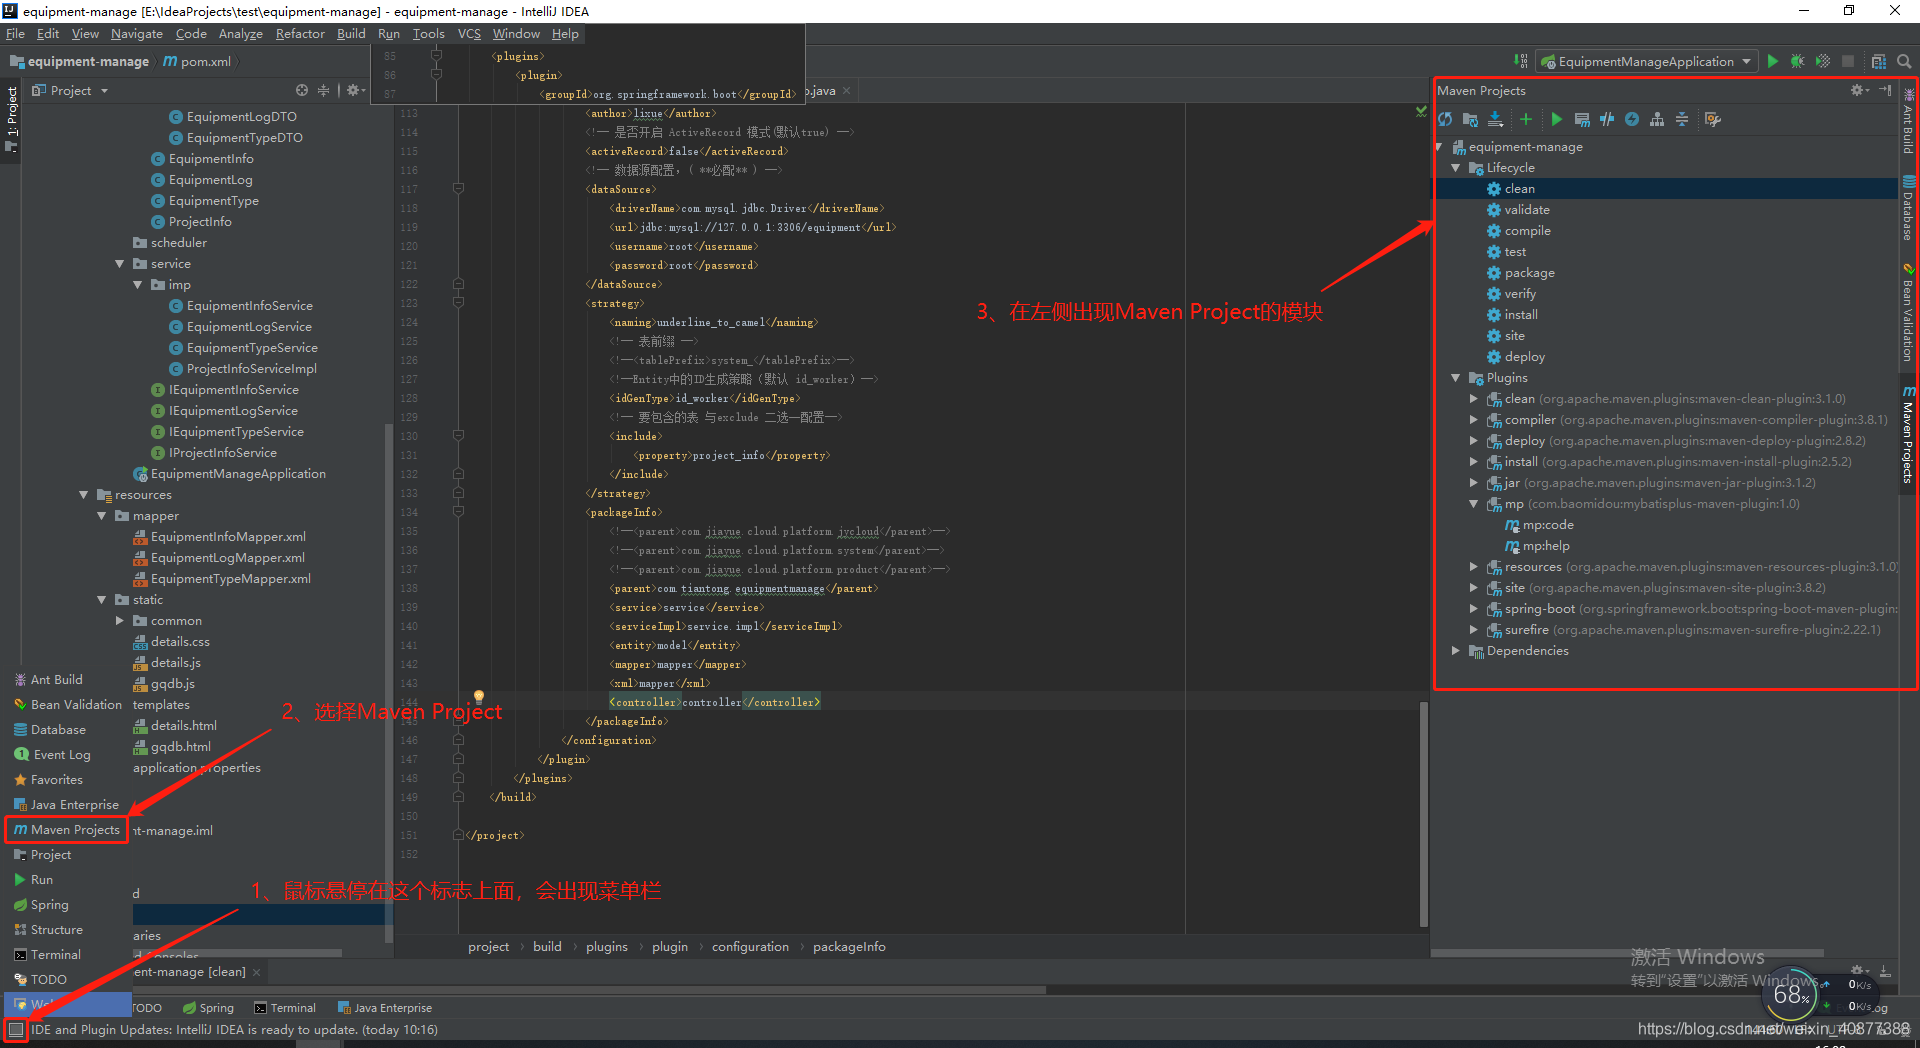Click the Stop button in main toolbar
The height and width of the screenshot is (1048, 1920).
point(1848,61)
